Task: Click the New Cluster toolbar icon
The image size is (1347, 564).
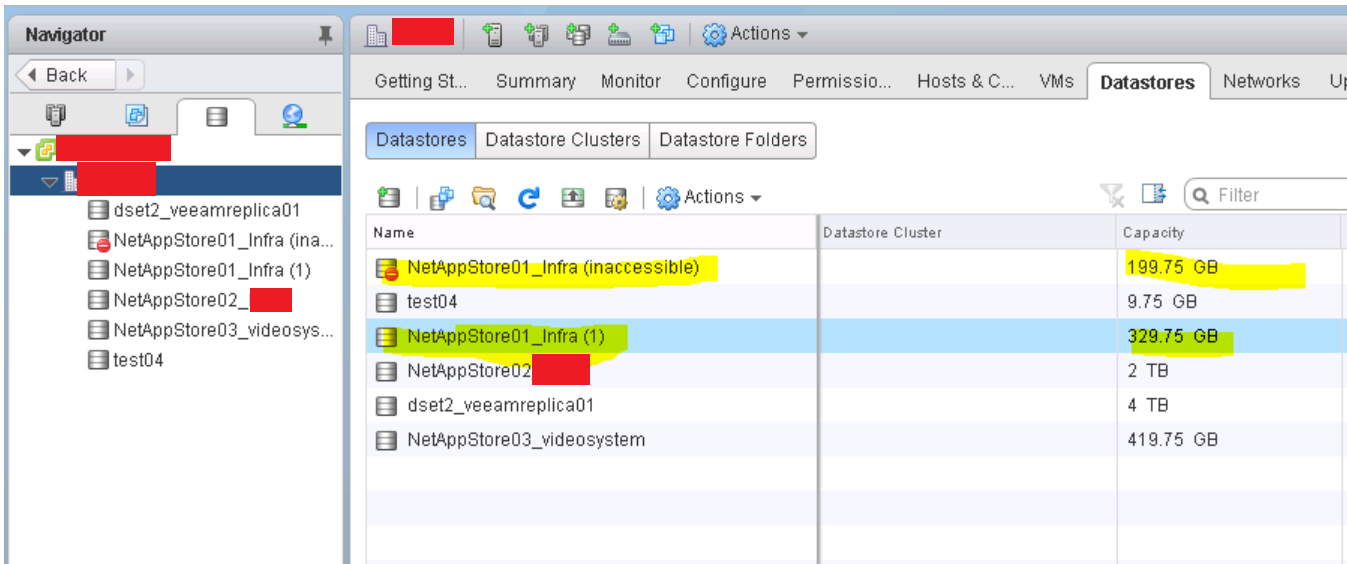Action: coord(537,34)
